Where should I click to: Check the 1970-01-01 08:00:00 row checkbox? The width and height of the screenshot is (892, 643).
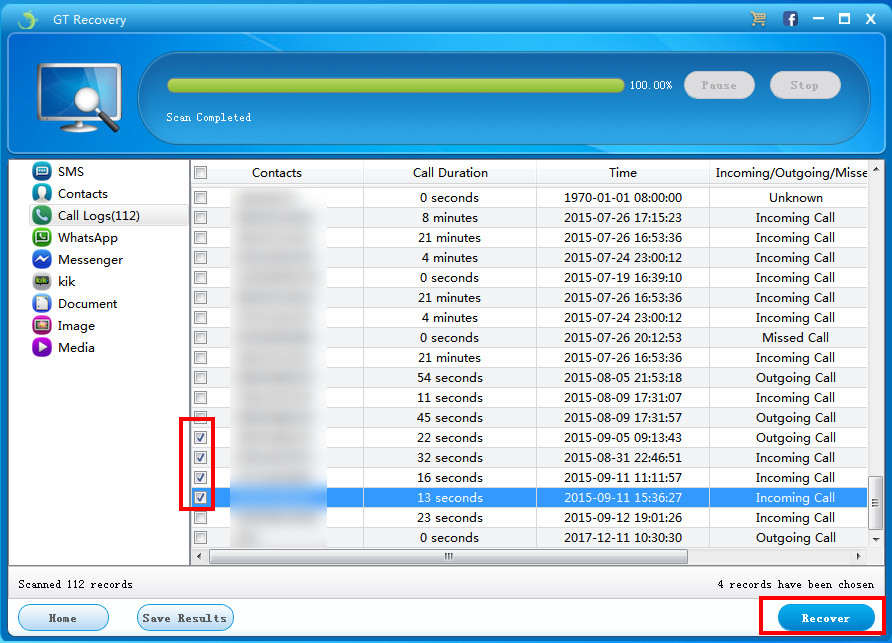point(200,197)
